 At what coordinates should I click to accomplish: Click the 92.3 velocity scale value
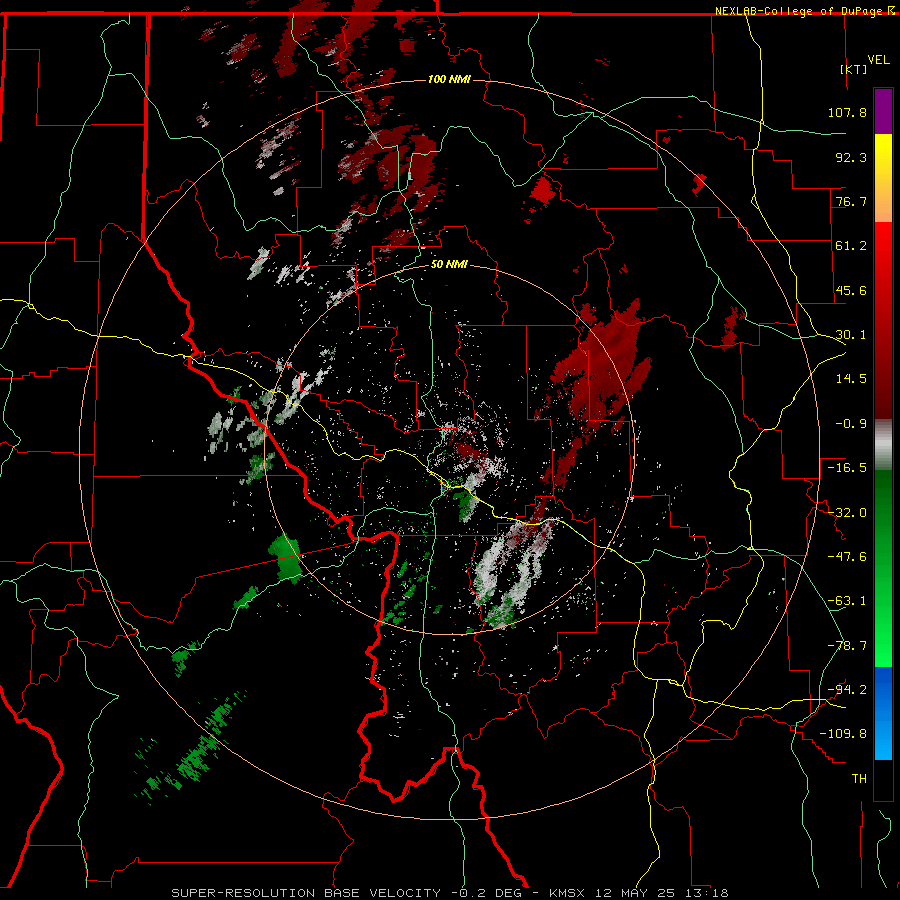click(x=851, y=157)
